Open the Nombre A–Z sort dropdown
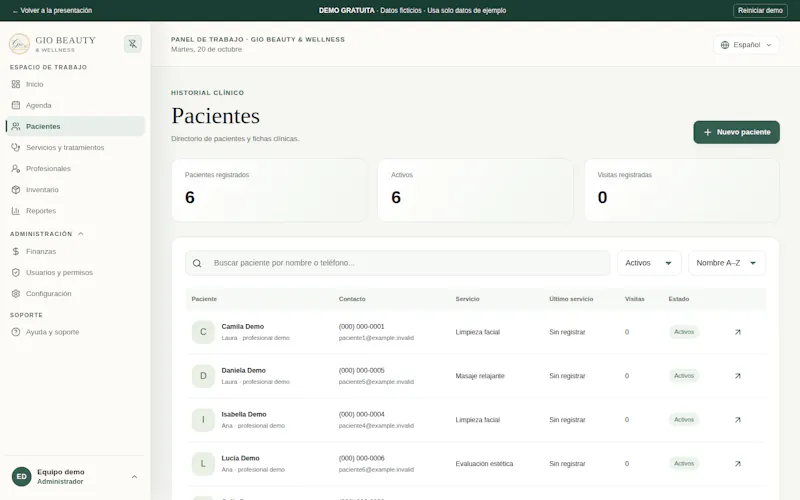The width and height of the screenshot is (800, 500). click(727, 263)
